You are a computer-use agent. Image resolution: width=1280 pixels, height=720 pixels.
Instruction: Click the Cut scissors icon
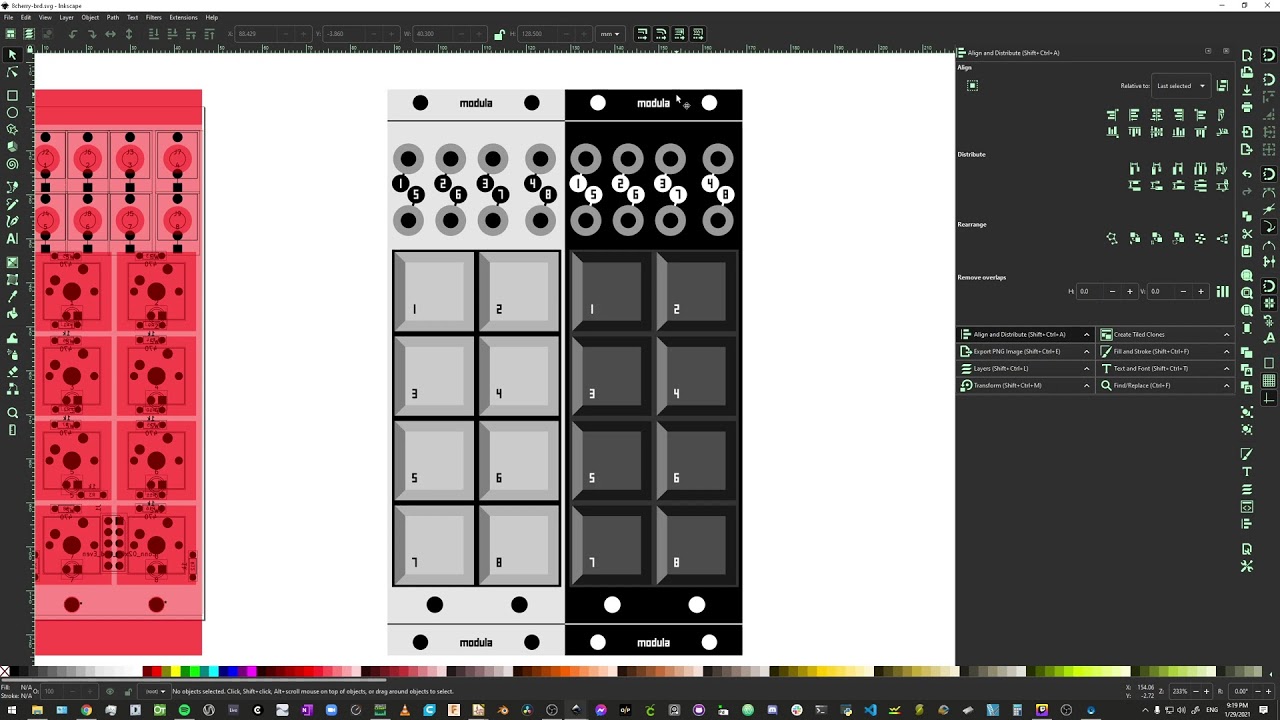pos(1247,233)
